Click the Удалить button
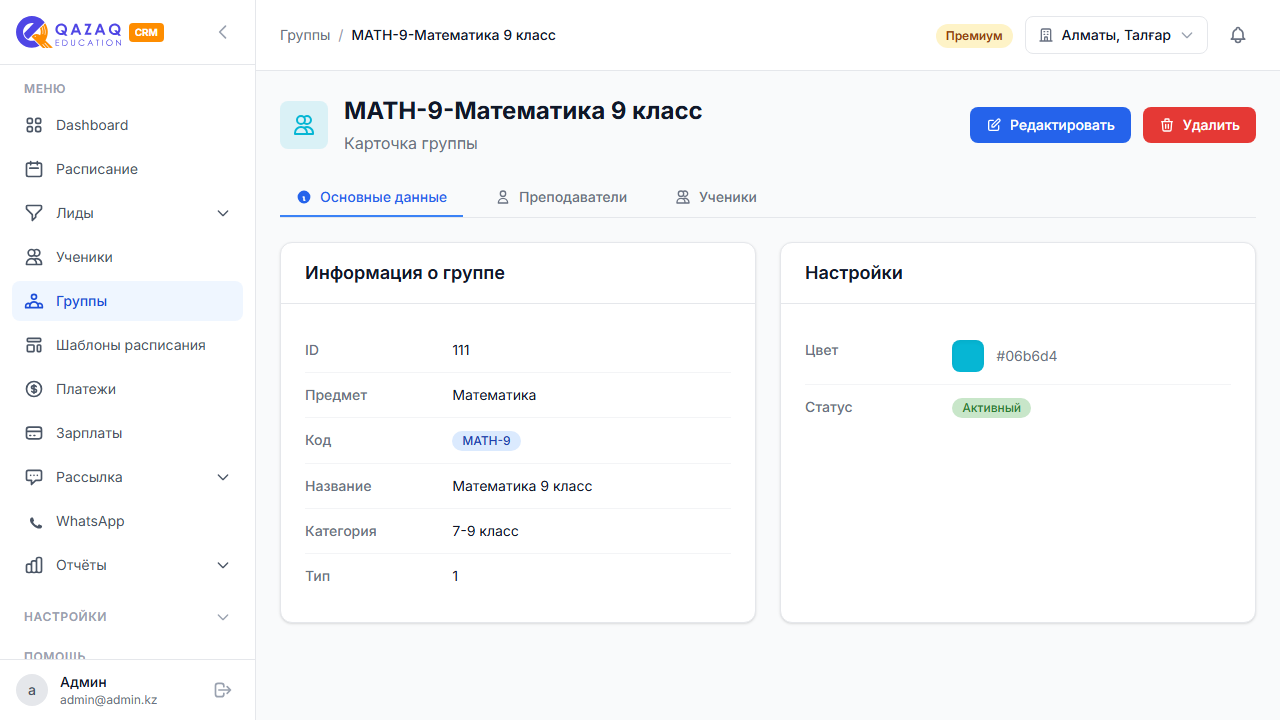Viewport: 1280px width, 720px height. [1199, 125]
